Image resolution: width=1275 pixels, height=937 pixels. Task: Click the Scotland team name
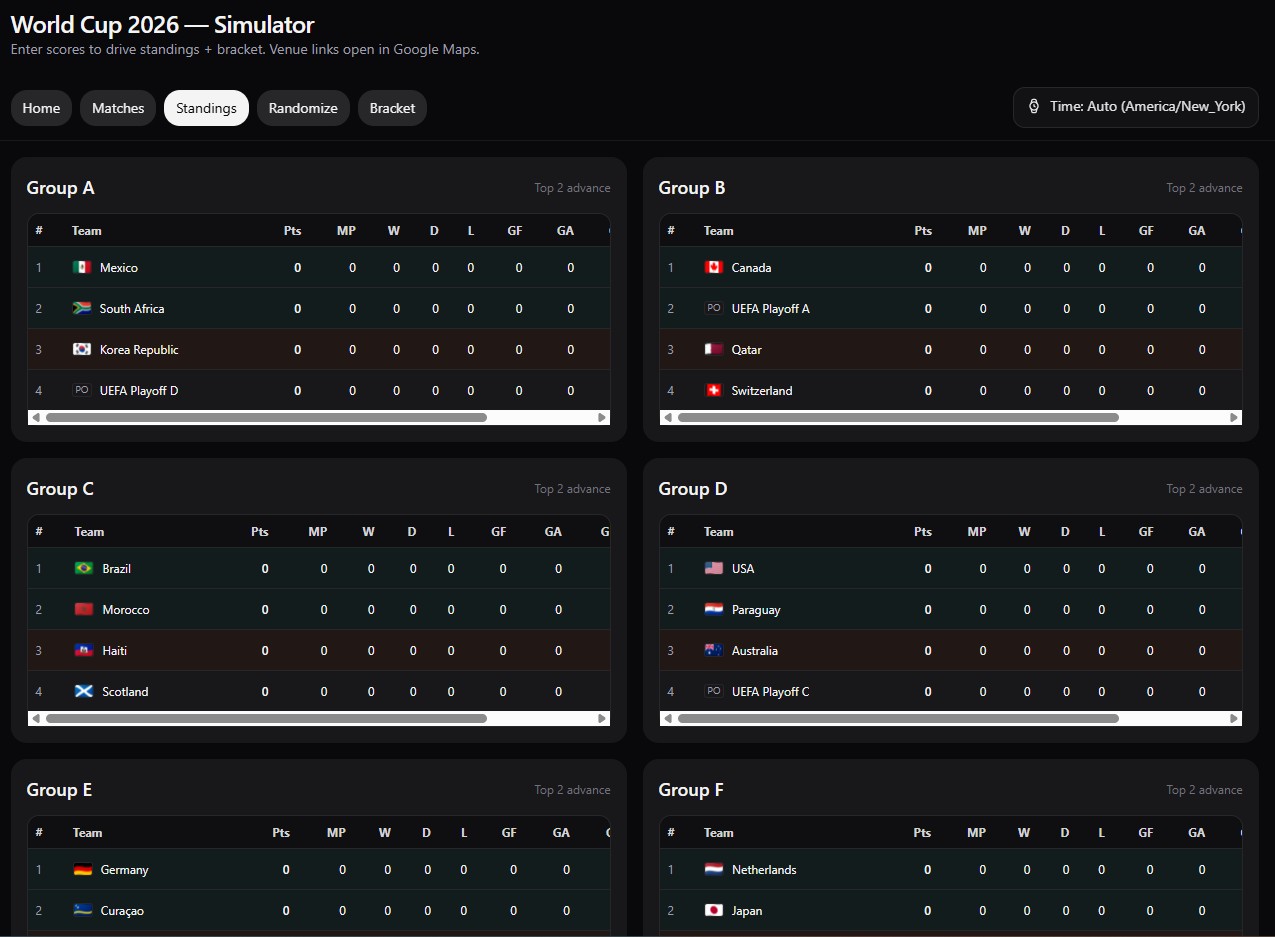(x=125, y=691)
